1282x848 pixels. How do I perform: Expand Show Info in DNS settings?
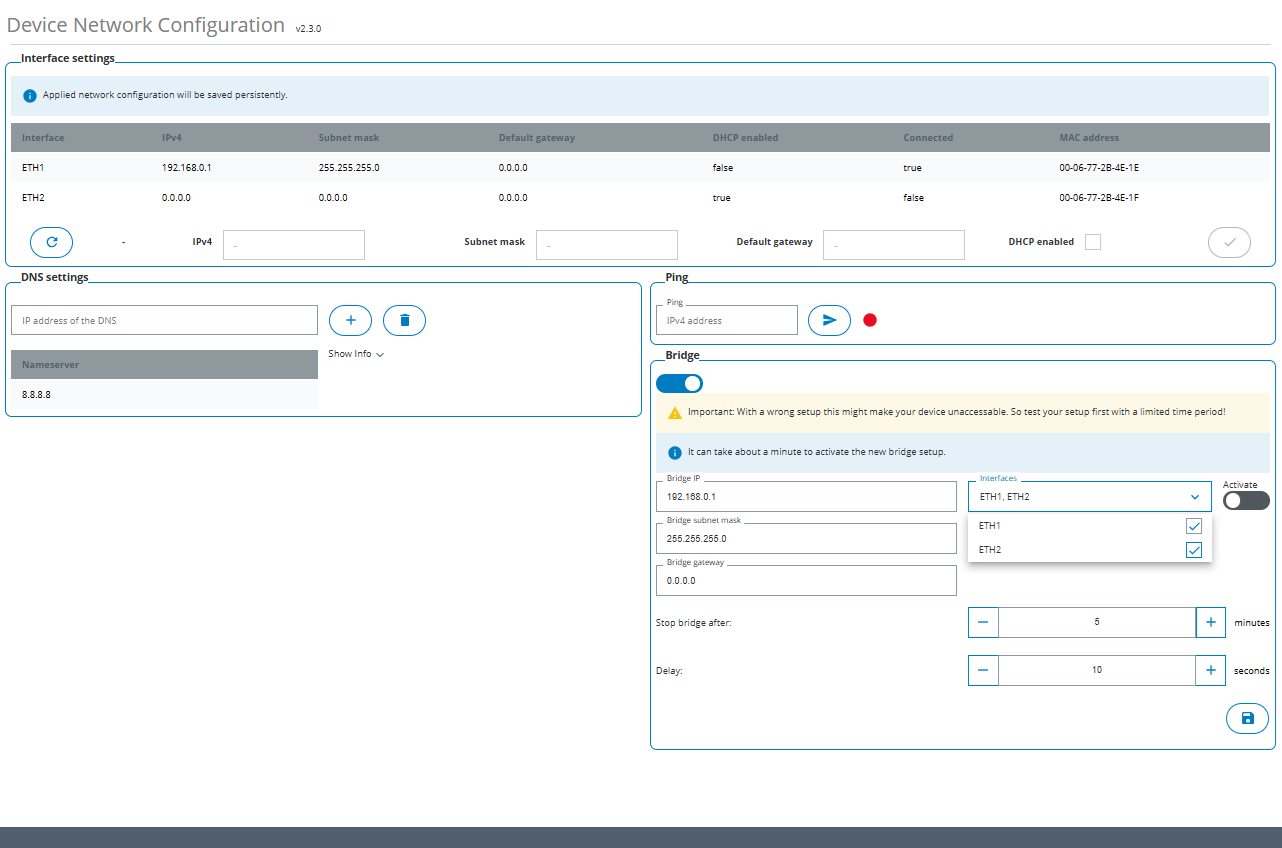pyautogui.click(x=356, y=354)
